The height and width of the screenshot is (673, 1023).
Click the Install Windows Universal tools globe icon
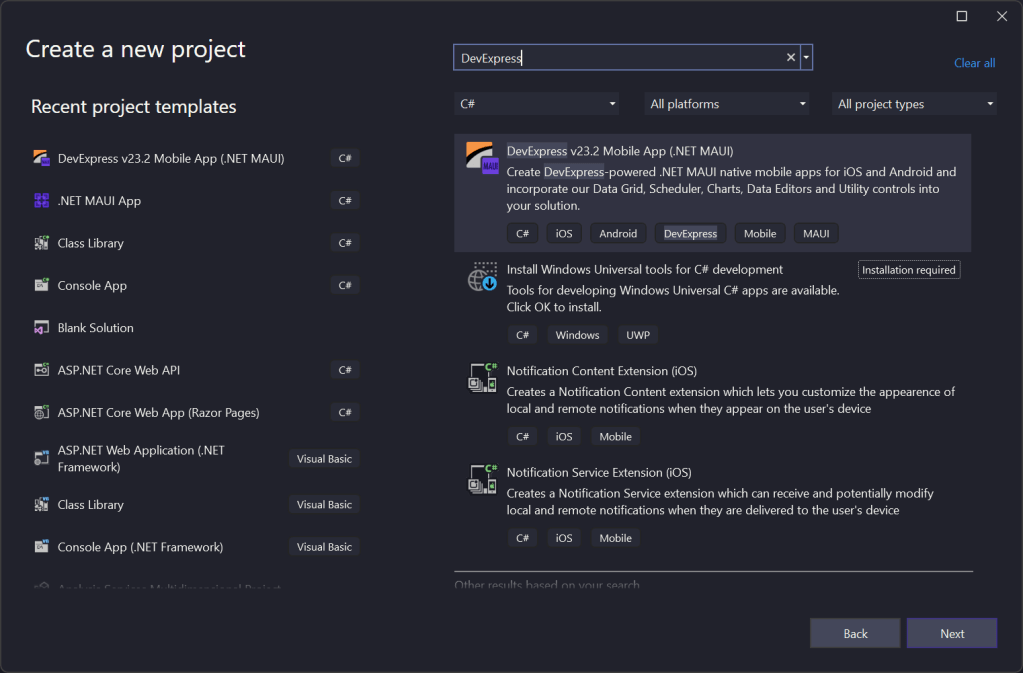click(483, 277)
